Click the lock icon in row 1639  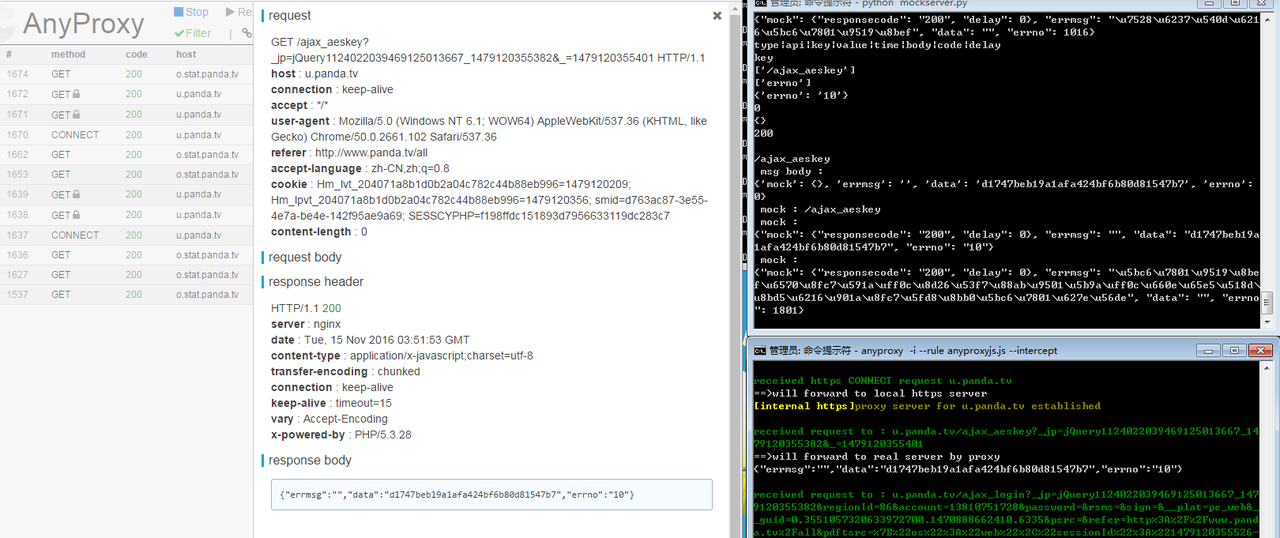coord(76,194)
